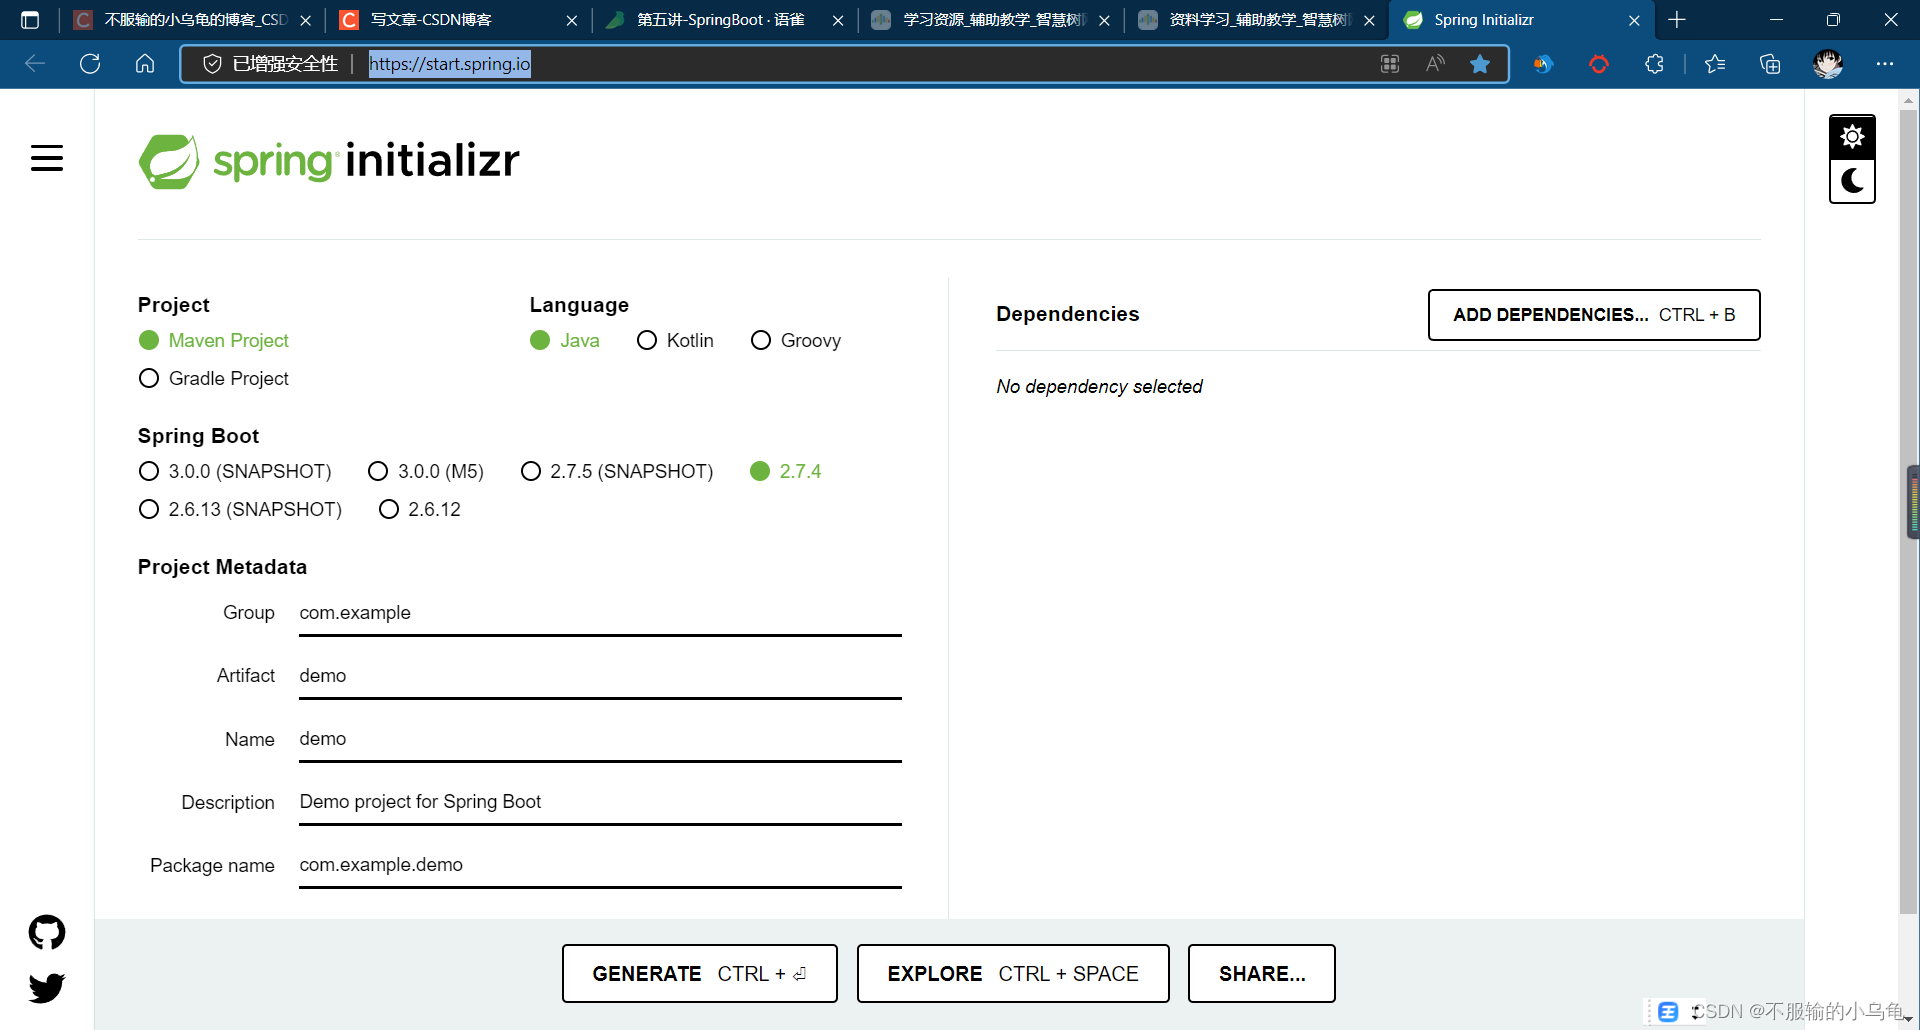
Task: Refresh the current page
Action: [90, 64]
